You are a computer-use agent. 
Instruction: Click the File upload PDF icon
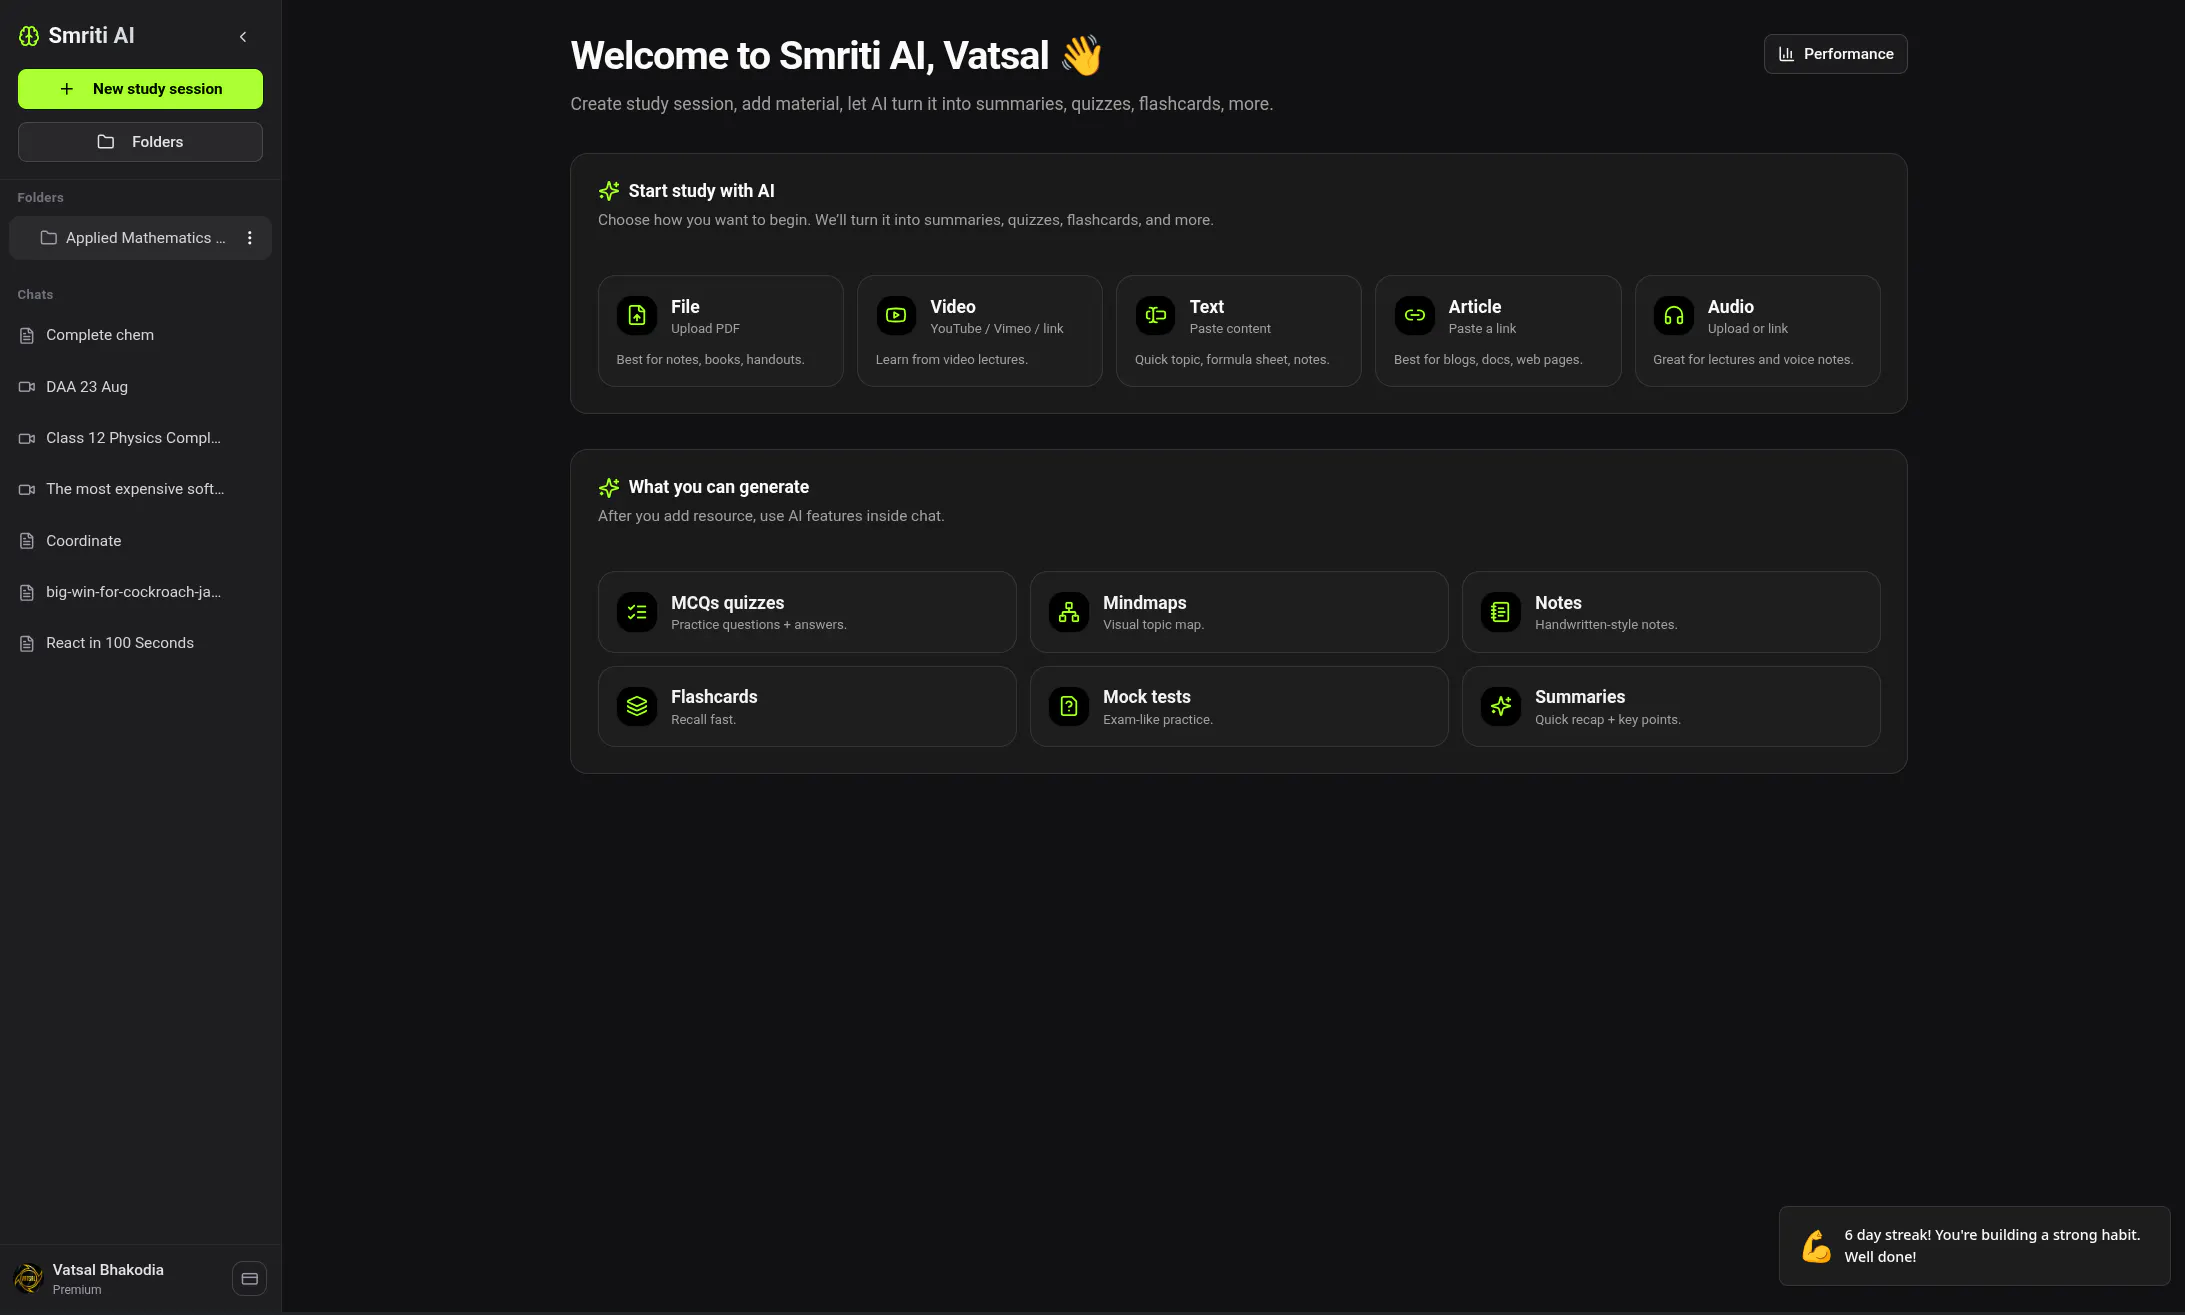point(637,316)
